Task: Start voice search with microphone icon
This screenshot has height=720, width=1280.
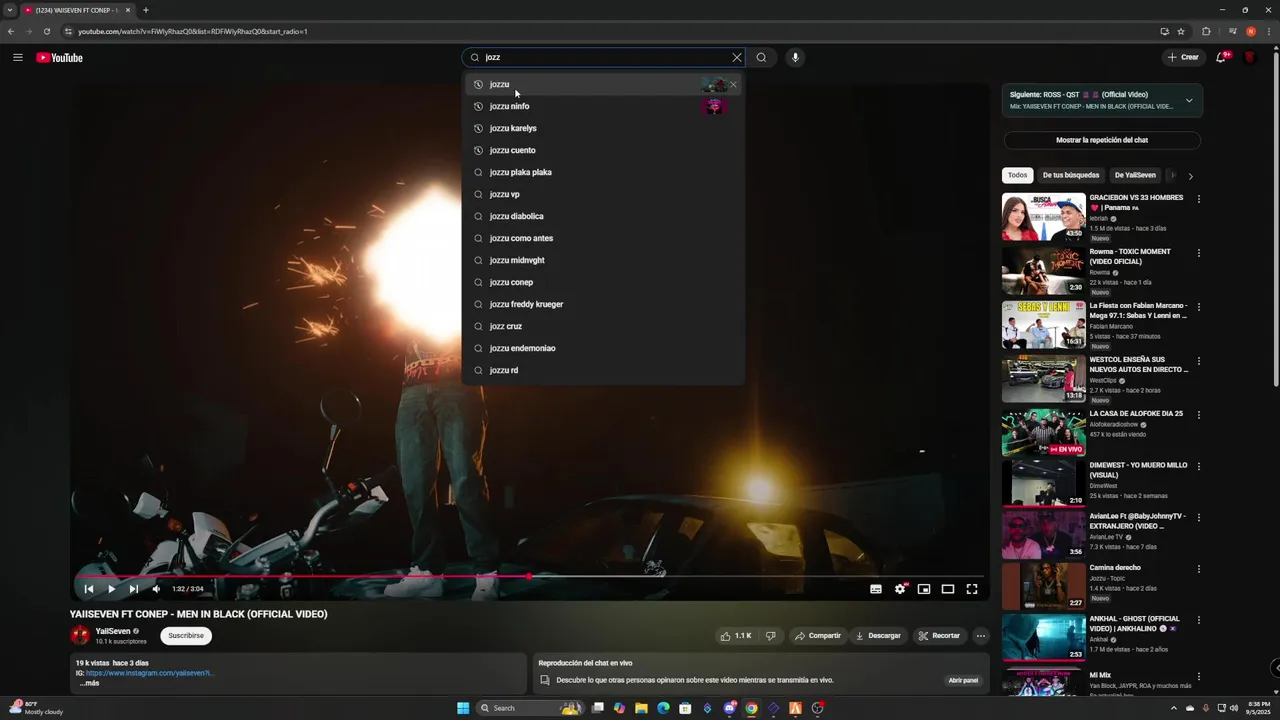Action: (795, 57)
